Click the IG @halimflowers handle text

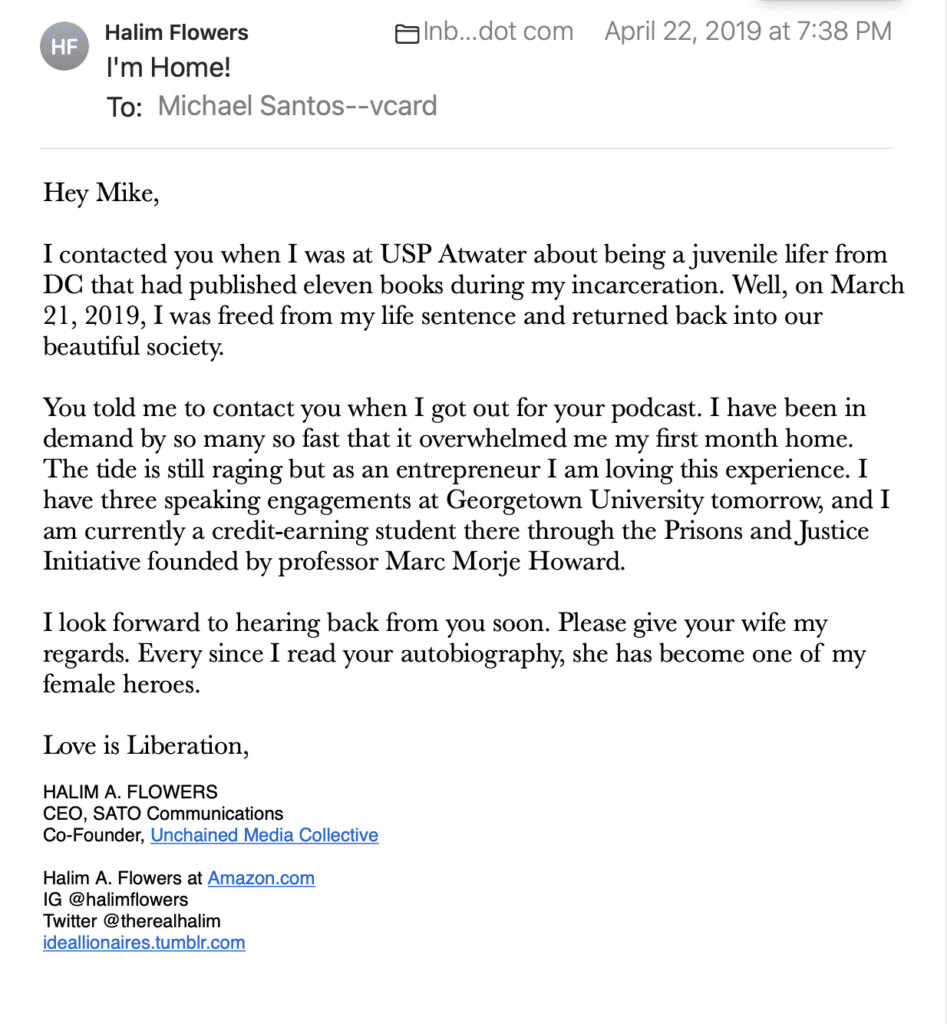(x=116, y=900)
